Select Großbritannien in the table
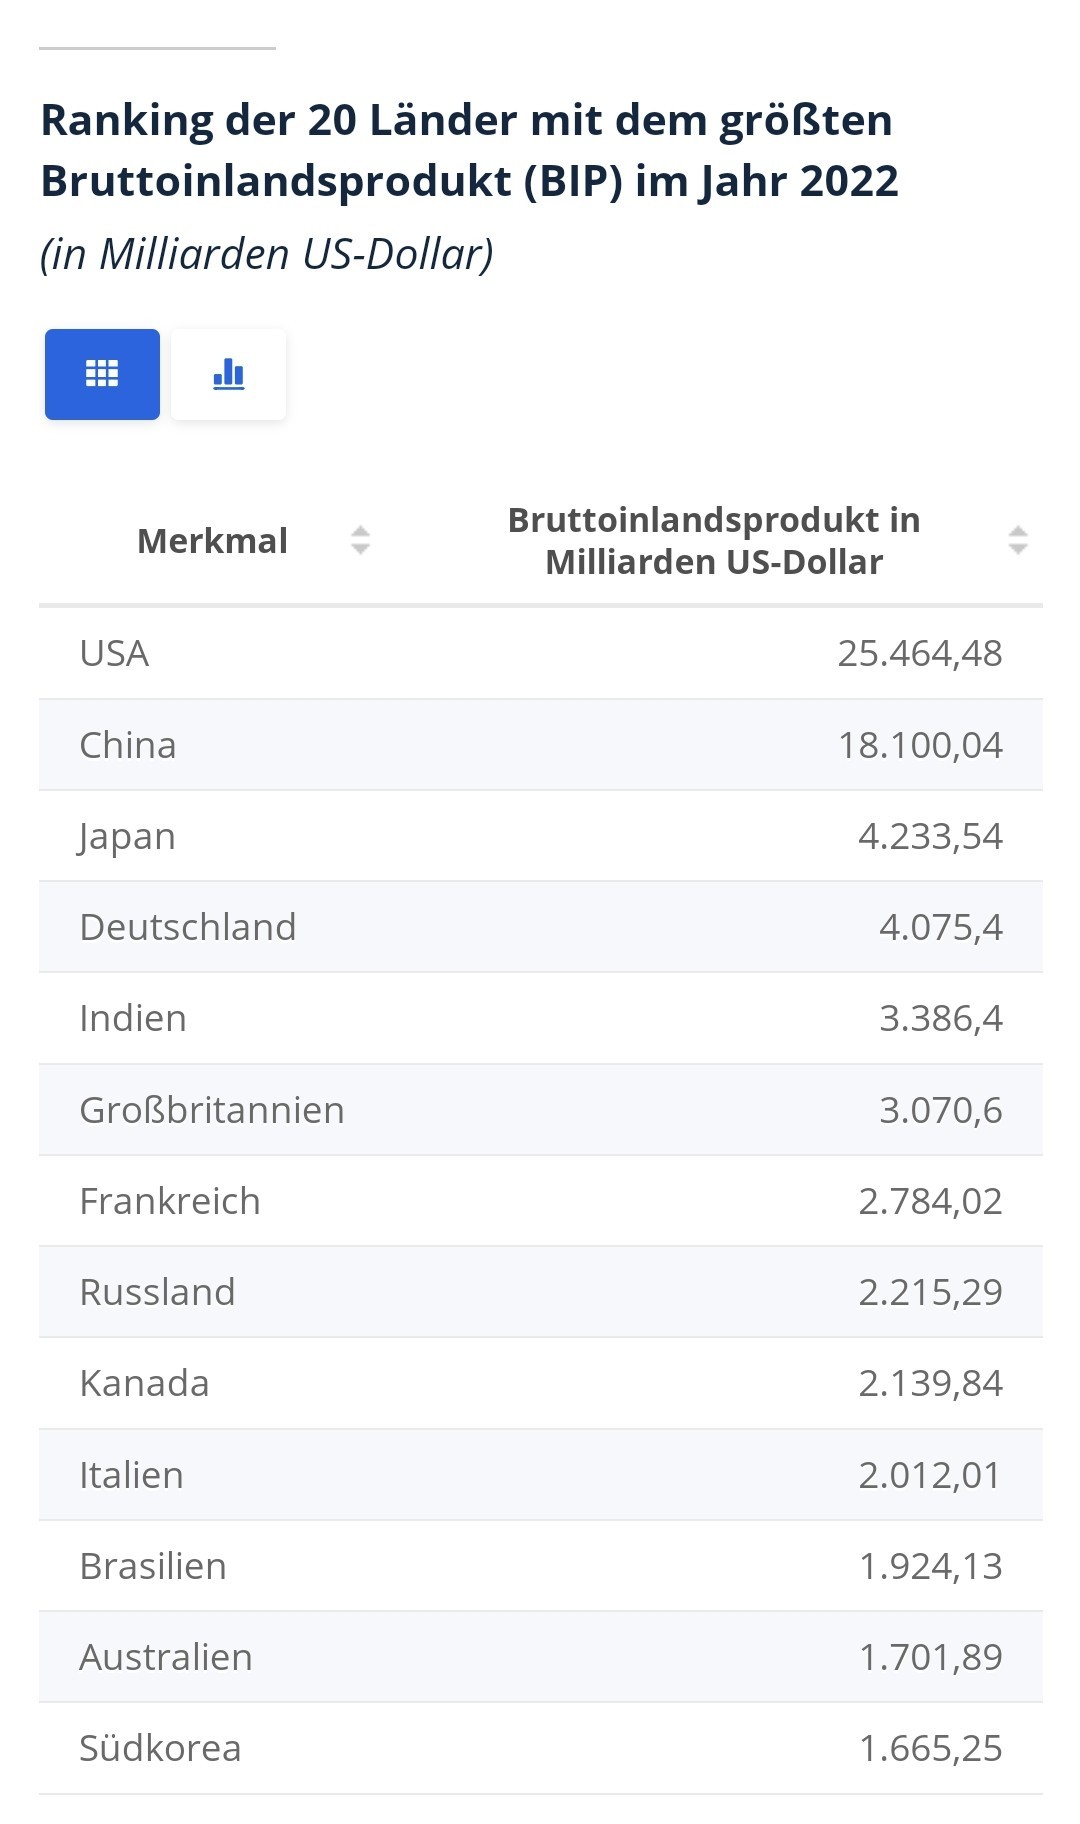Viewport: 1080px width, 1824px height. (541, 1110)
